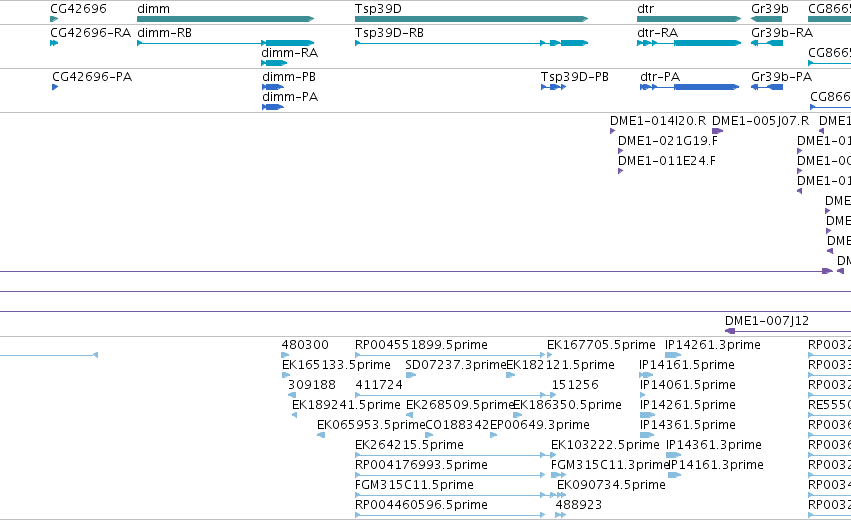
Task: Select the 411724 feature
Action: (450, 395)
